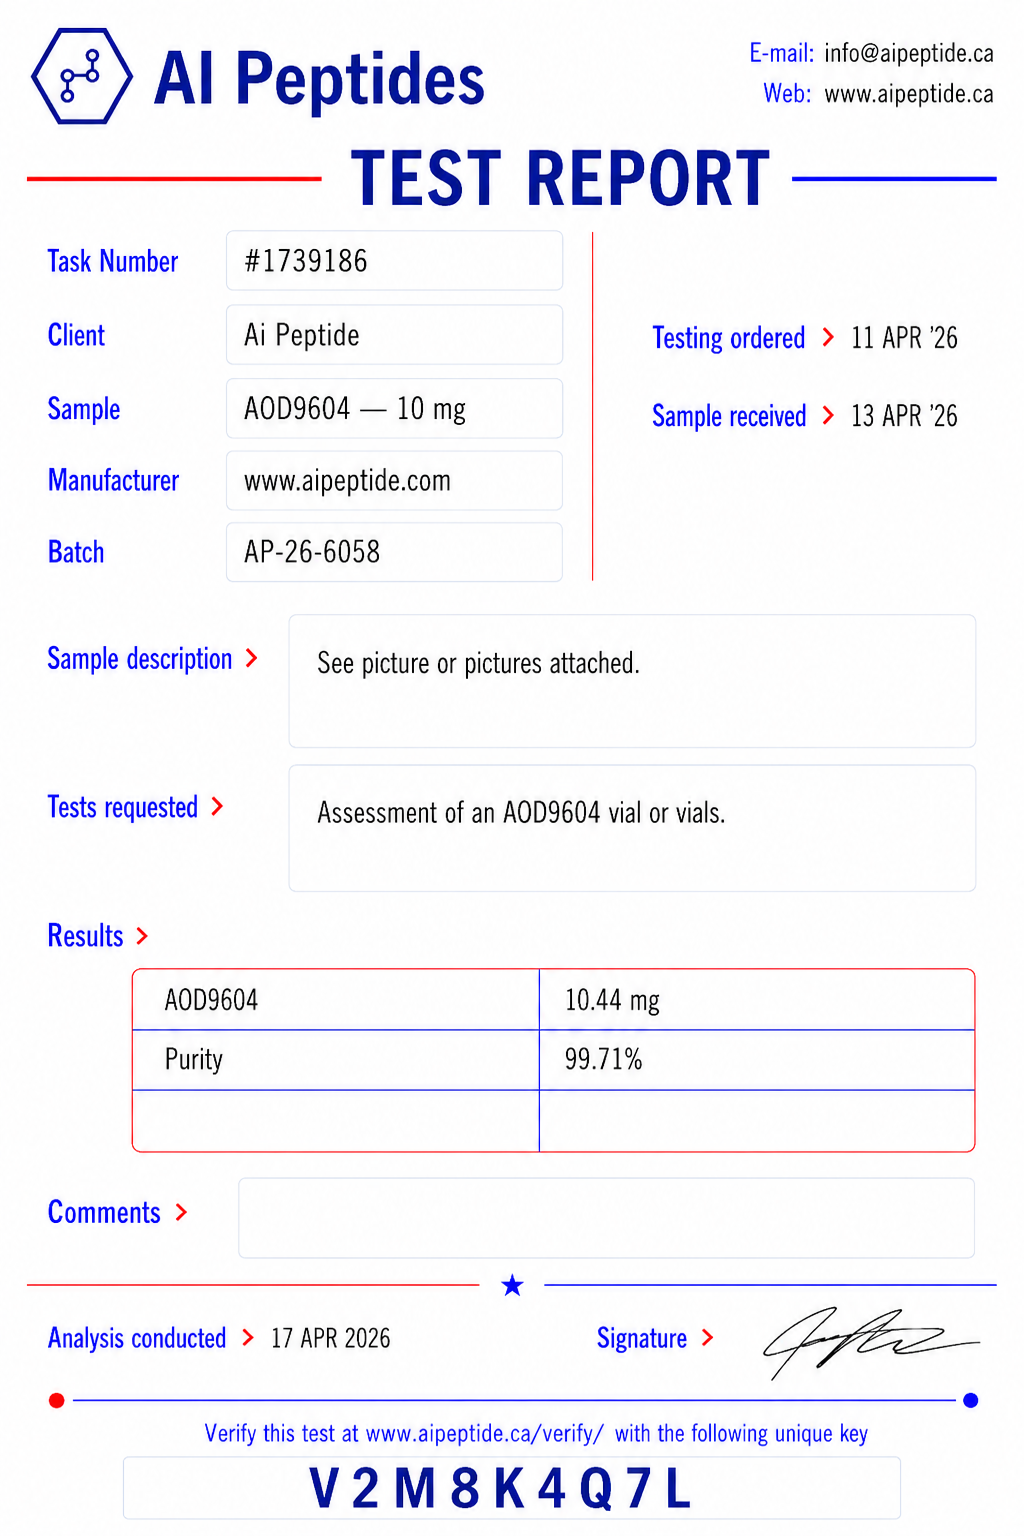
Task: Click the chevron beside Tests requested
Action: pyautogui.click(x=217, y=806)
